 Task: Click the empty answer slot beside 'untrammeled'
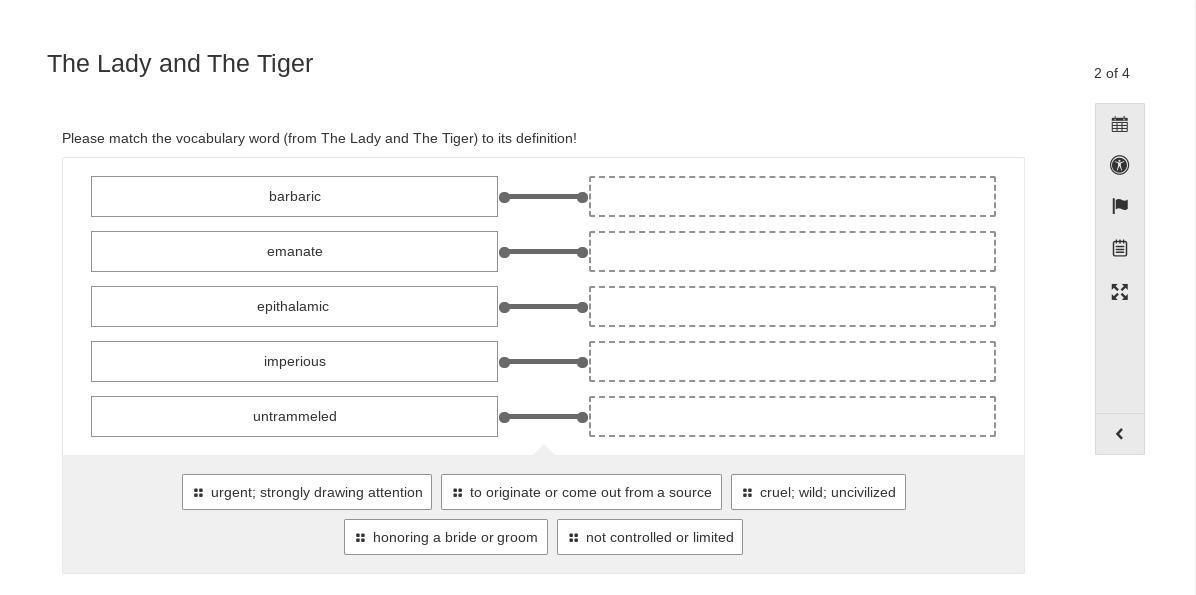click(792, 417)
